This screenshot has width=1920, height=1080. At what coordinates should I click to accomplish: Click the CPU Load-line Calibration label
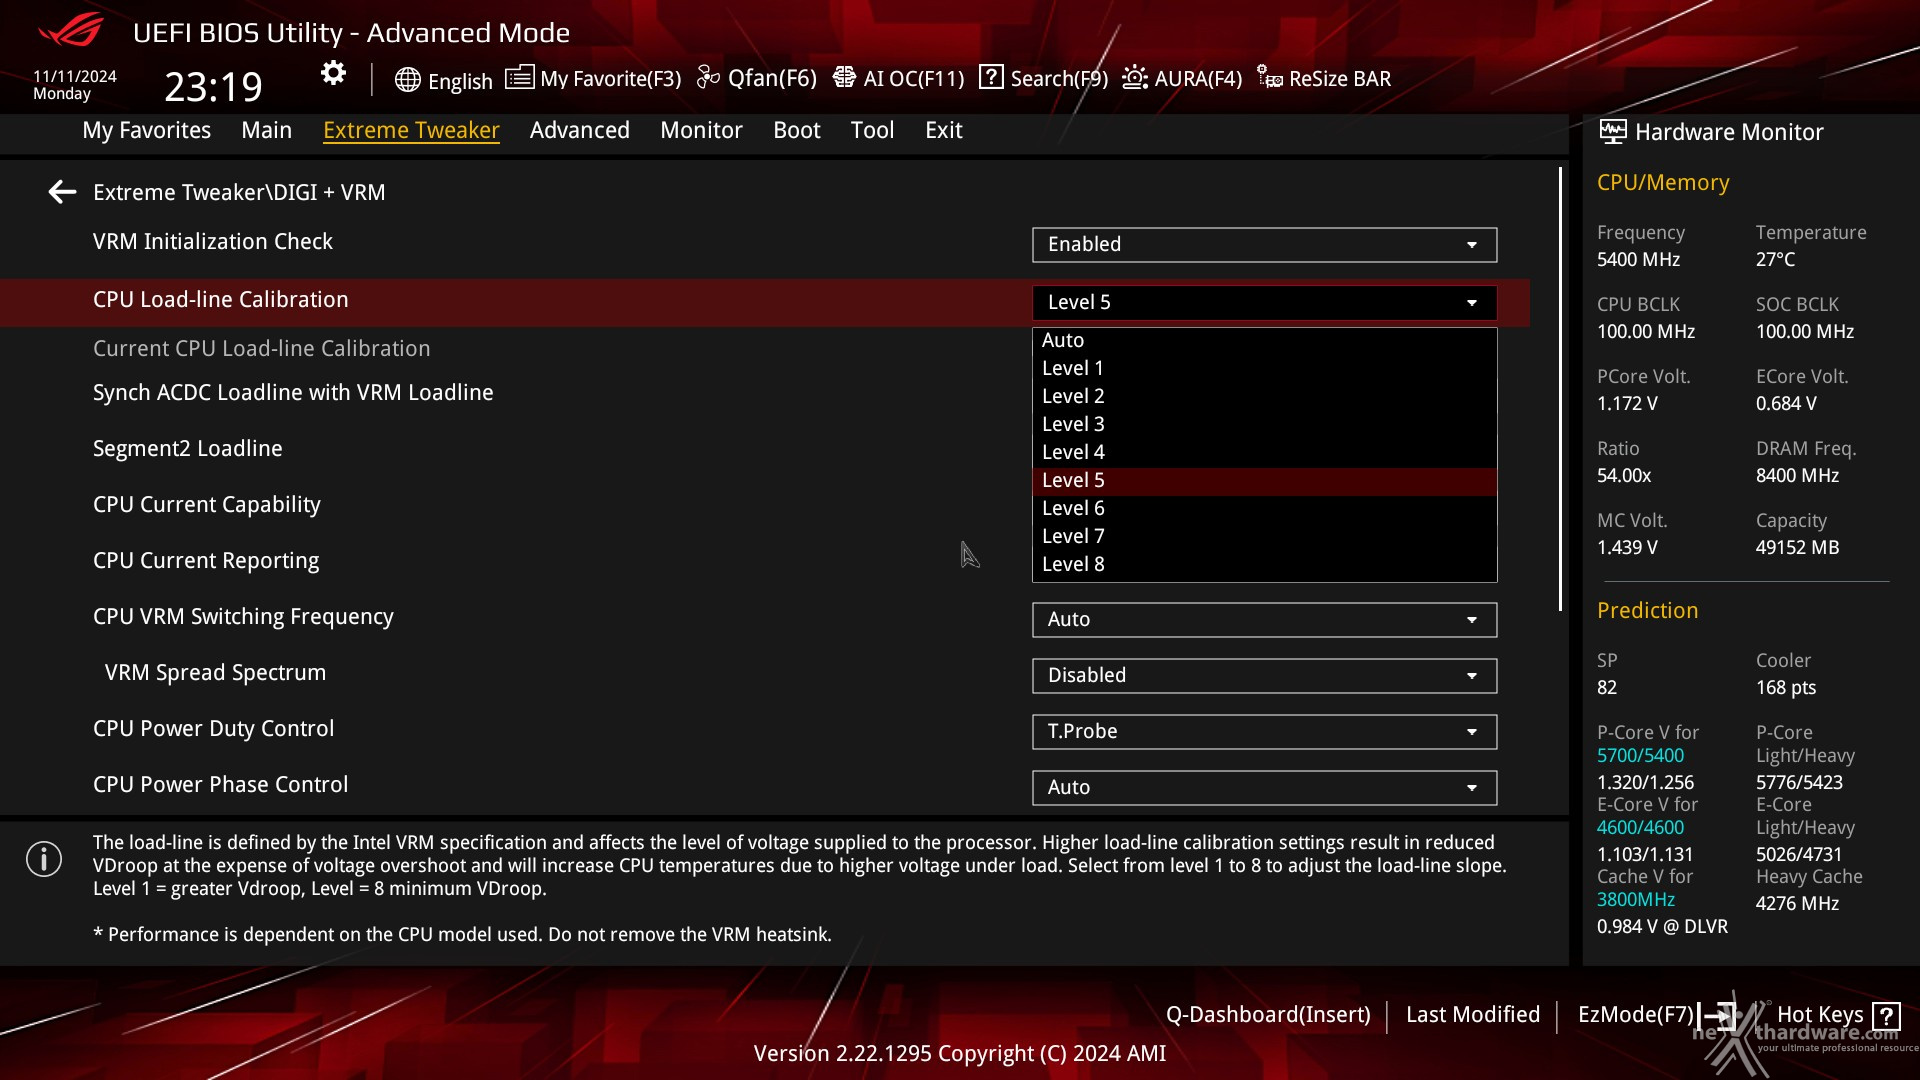click(x=221, y=300)
